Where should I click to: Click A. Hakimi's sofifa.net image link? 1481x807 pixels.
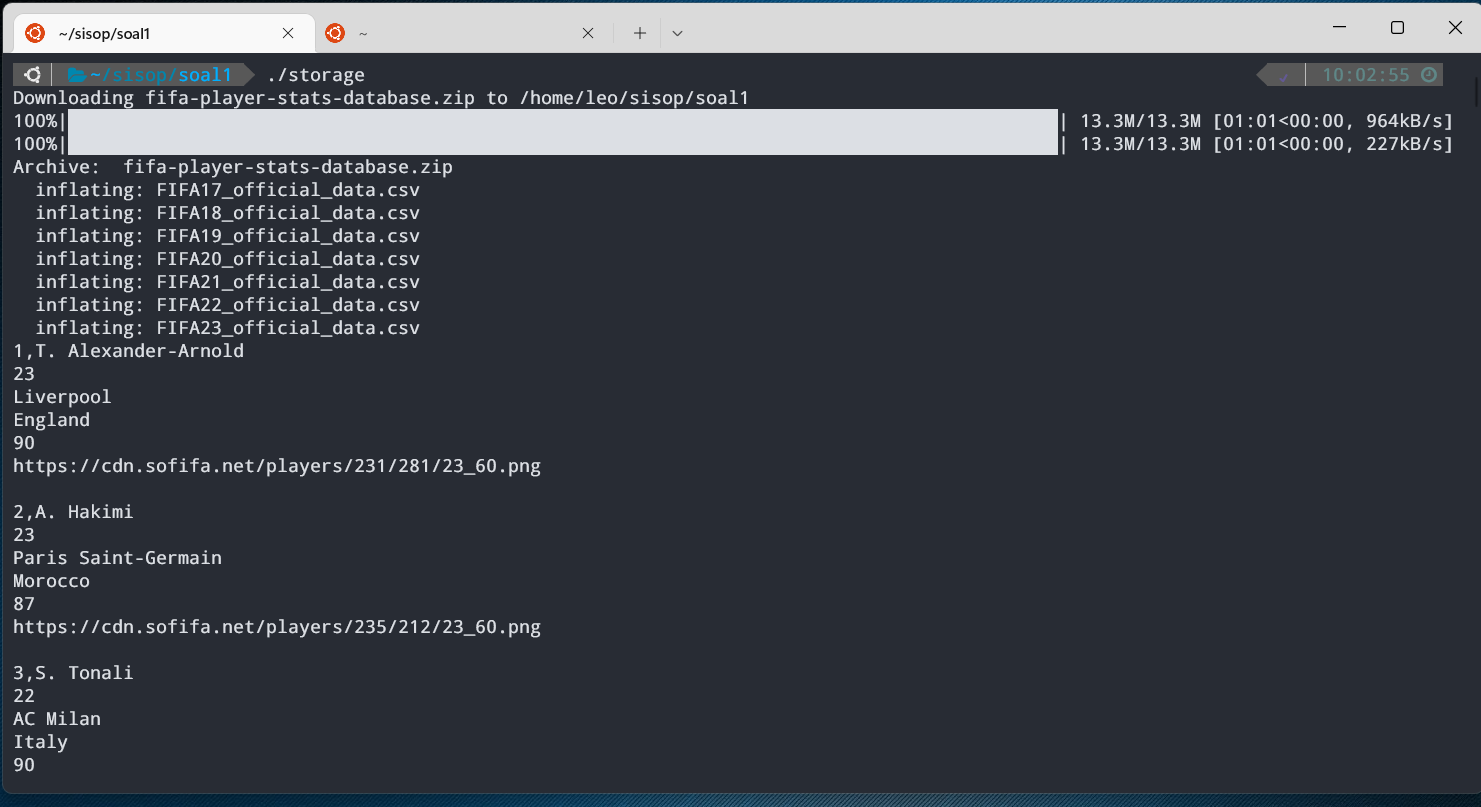[x=276, y=626]
